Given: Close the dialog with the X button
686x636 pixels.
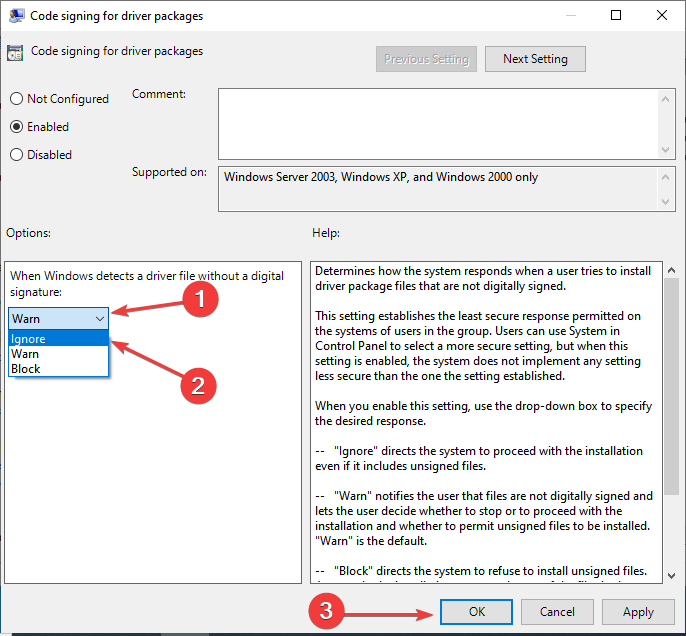Looking at the screenshot, I should point(661,15).
